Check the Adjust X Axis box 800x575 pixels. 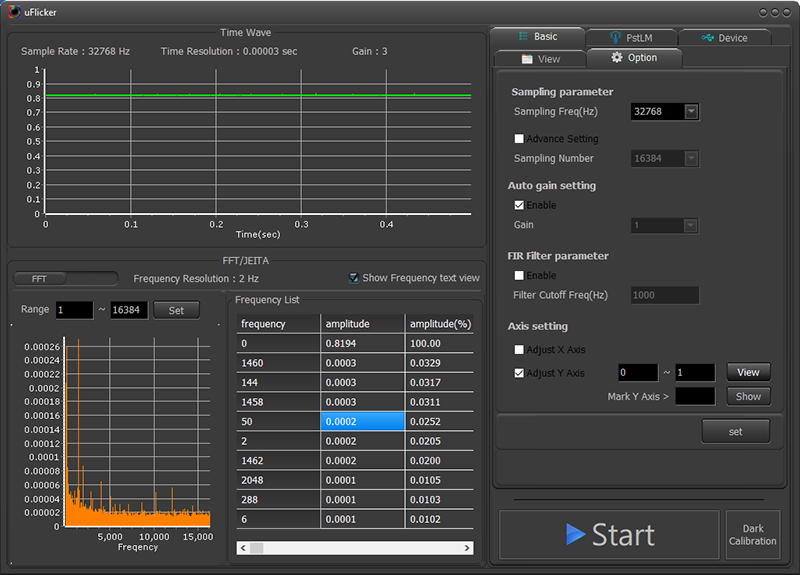click(x=519, y=350)
